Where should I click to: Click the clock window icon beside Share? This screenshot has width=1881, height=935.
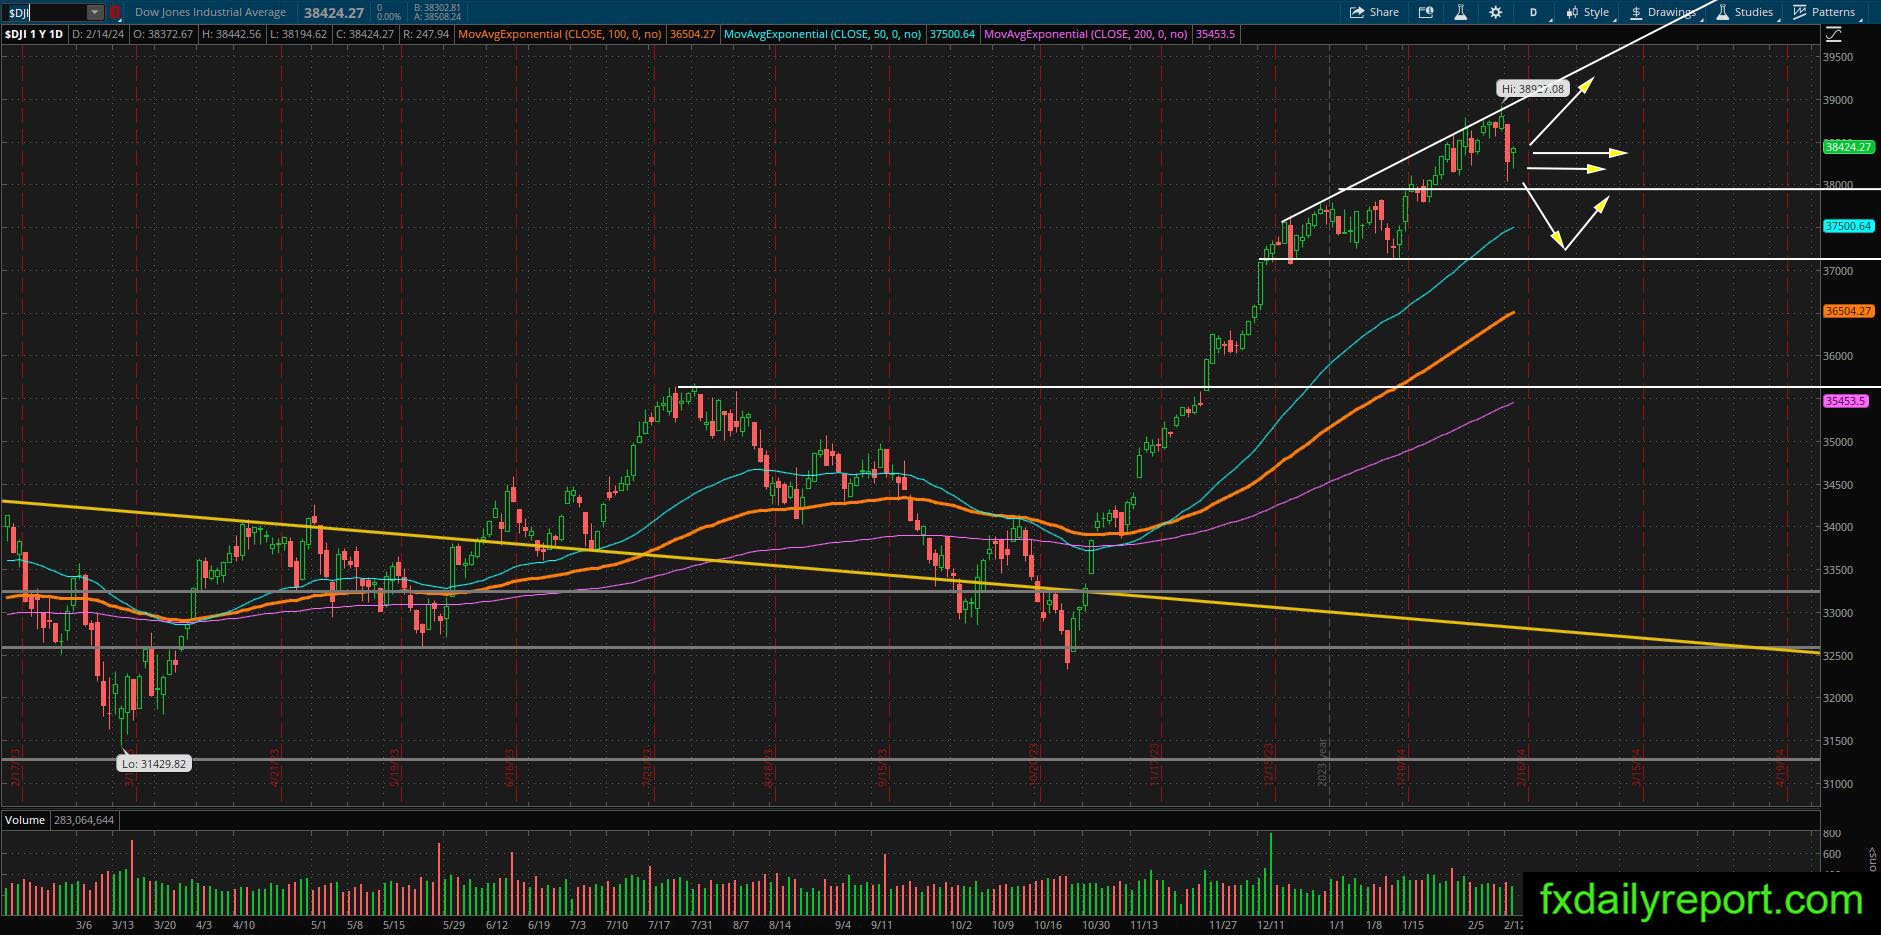pos(1426,12)
